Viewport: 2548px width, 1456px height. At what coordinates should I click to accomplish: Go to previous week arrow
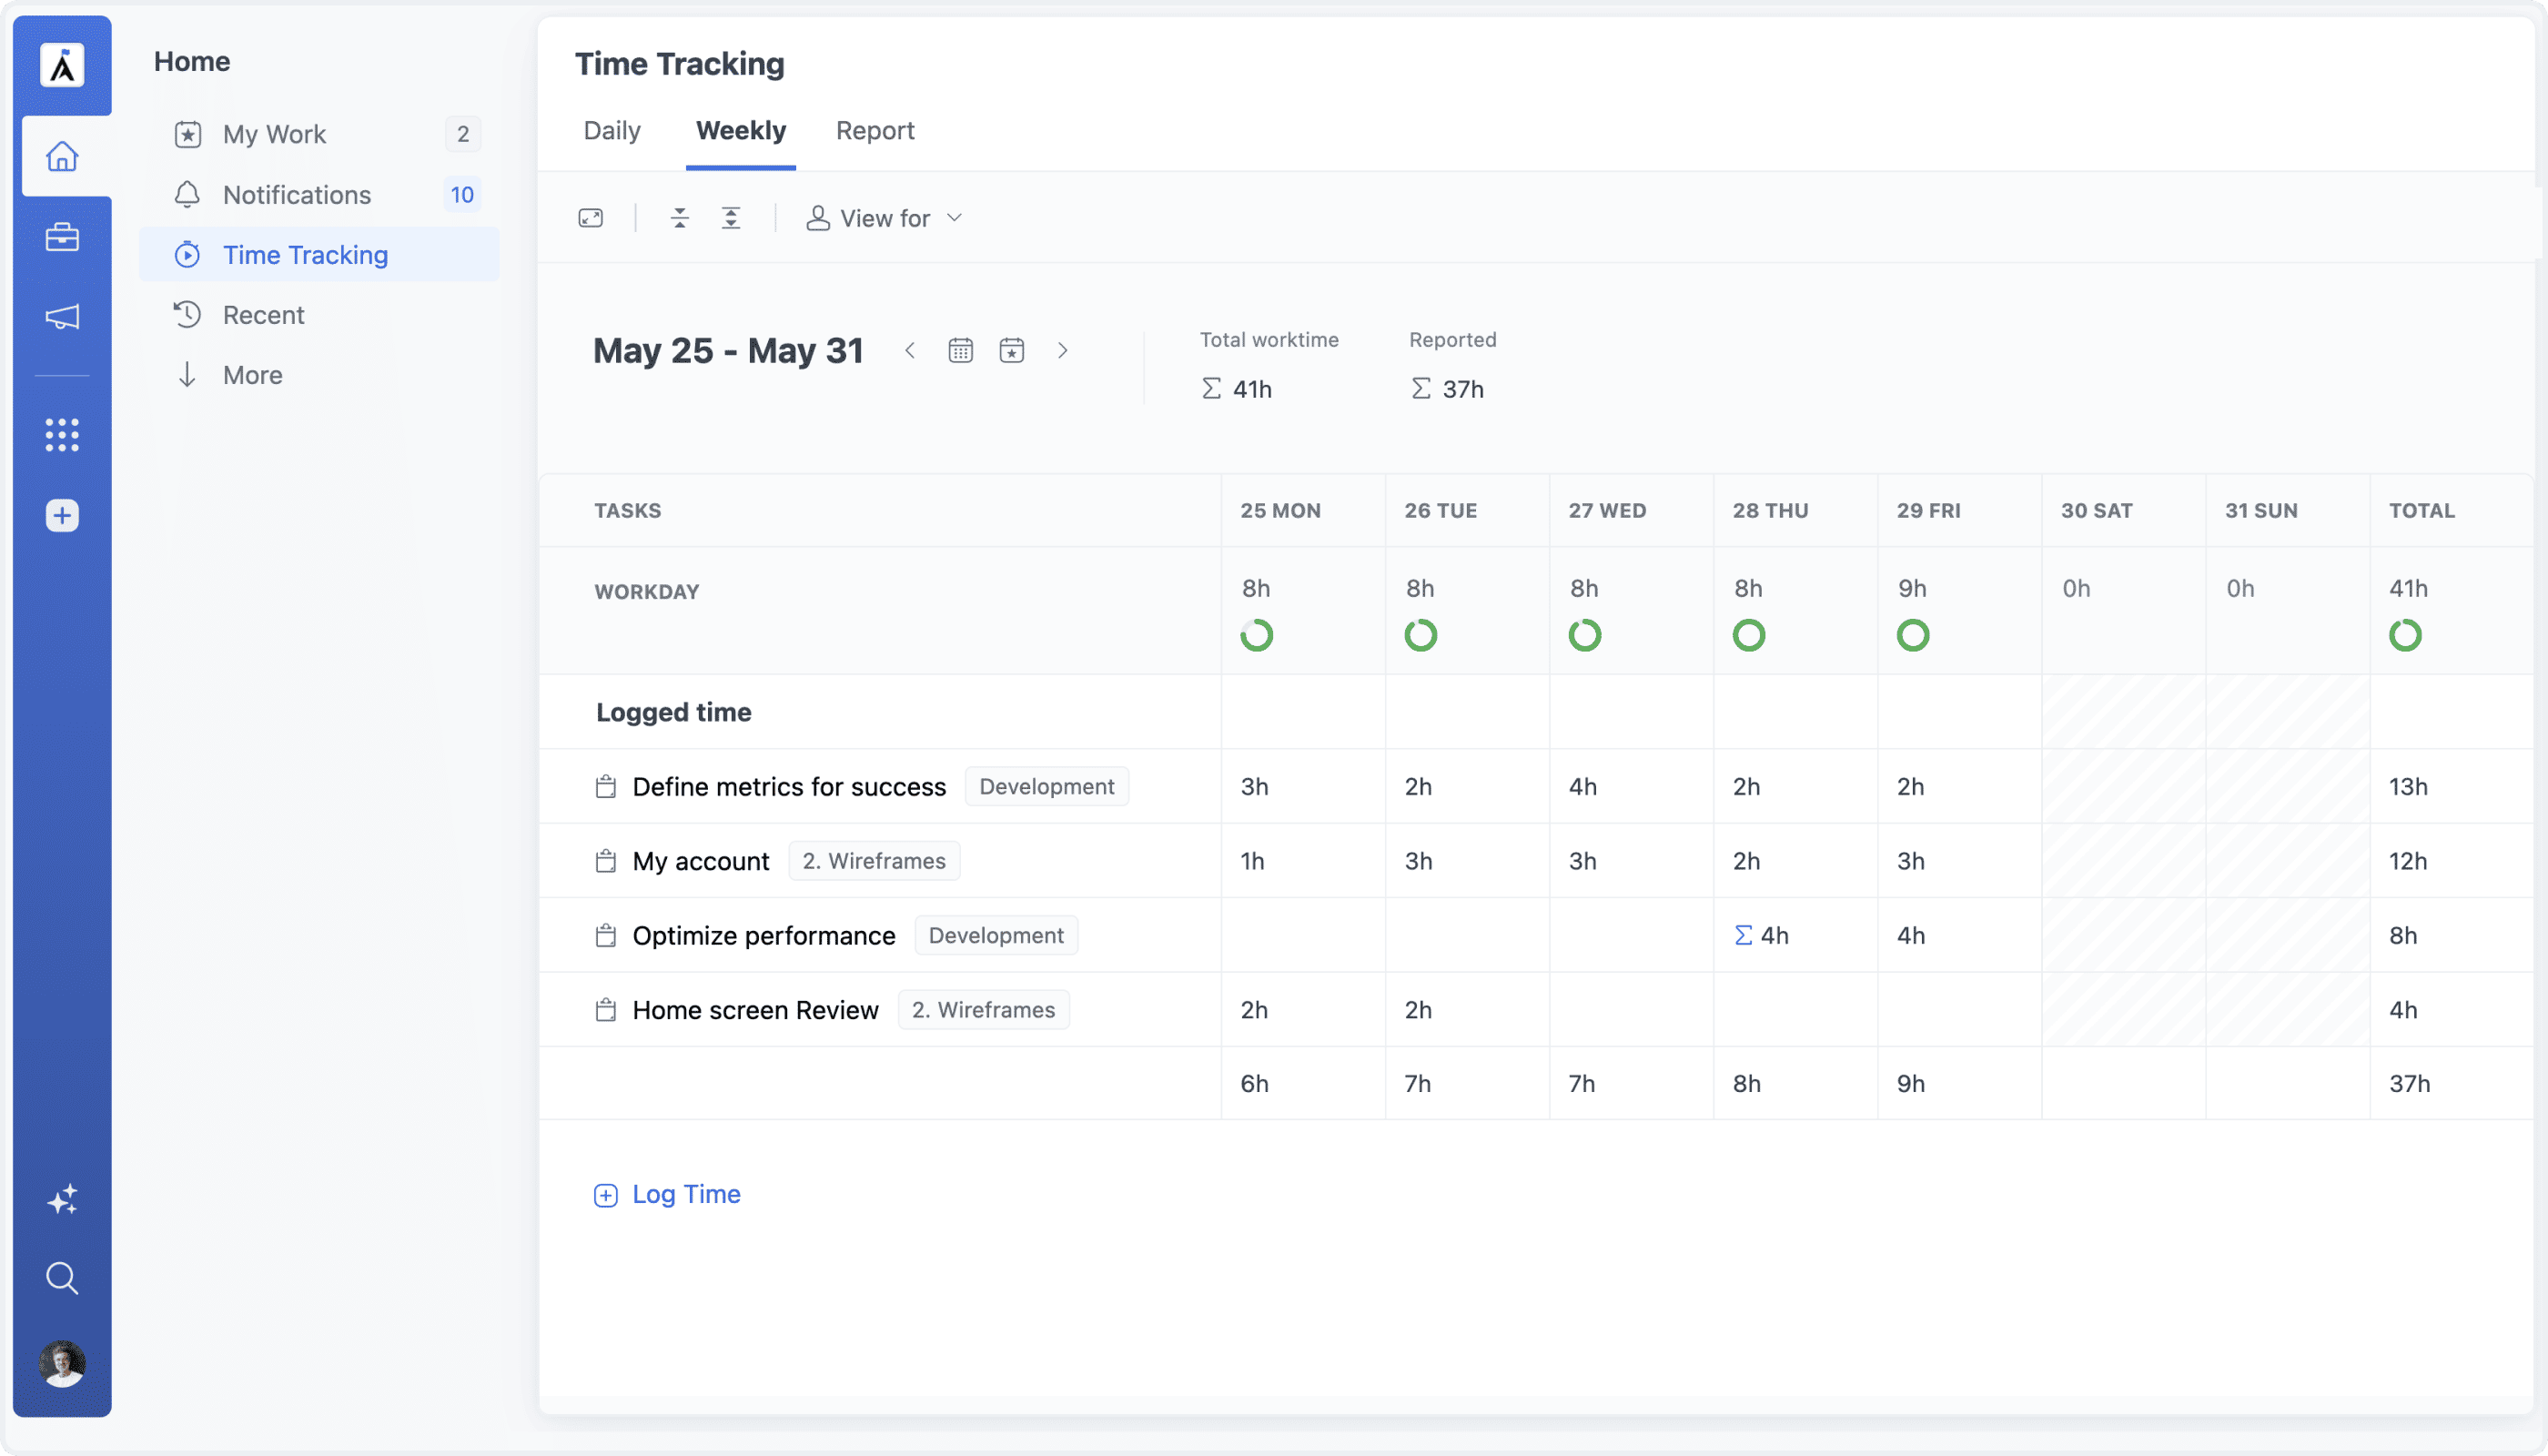click(x=910, y=350)
